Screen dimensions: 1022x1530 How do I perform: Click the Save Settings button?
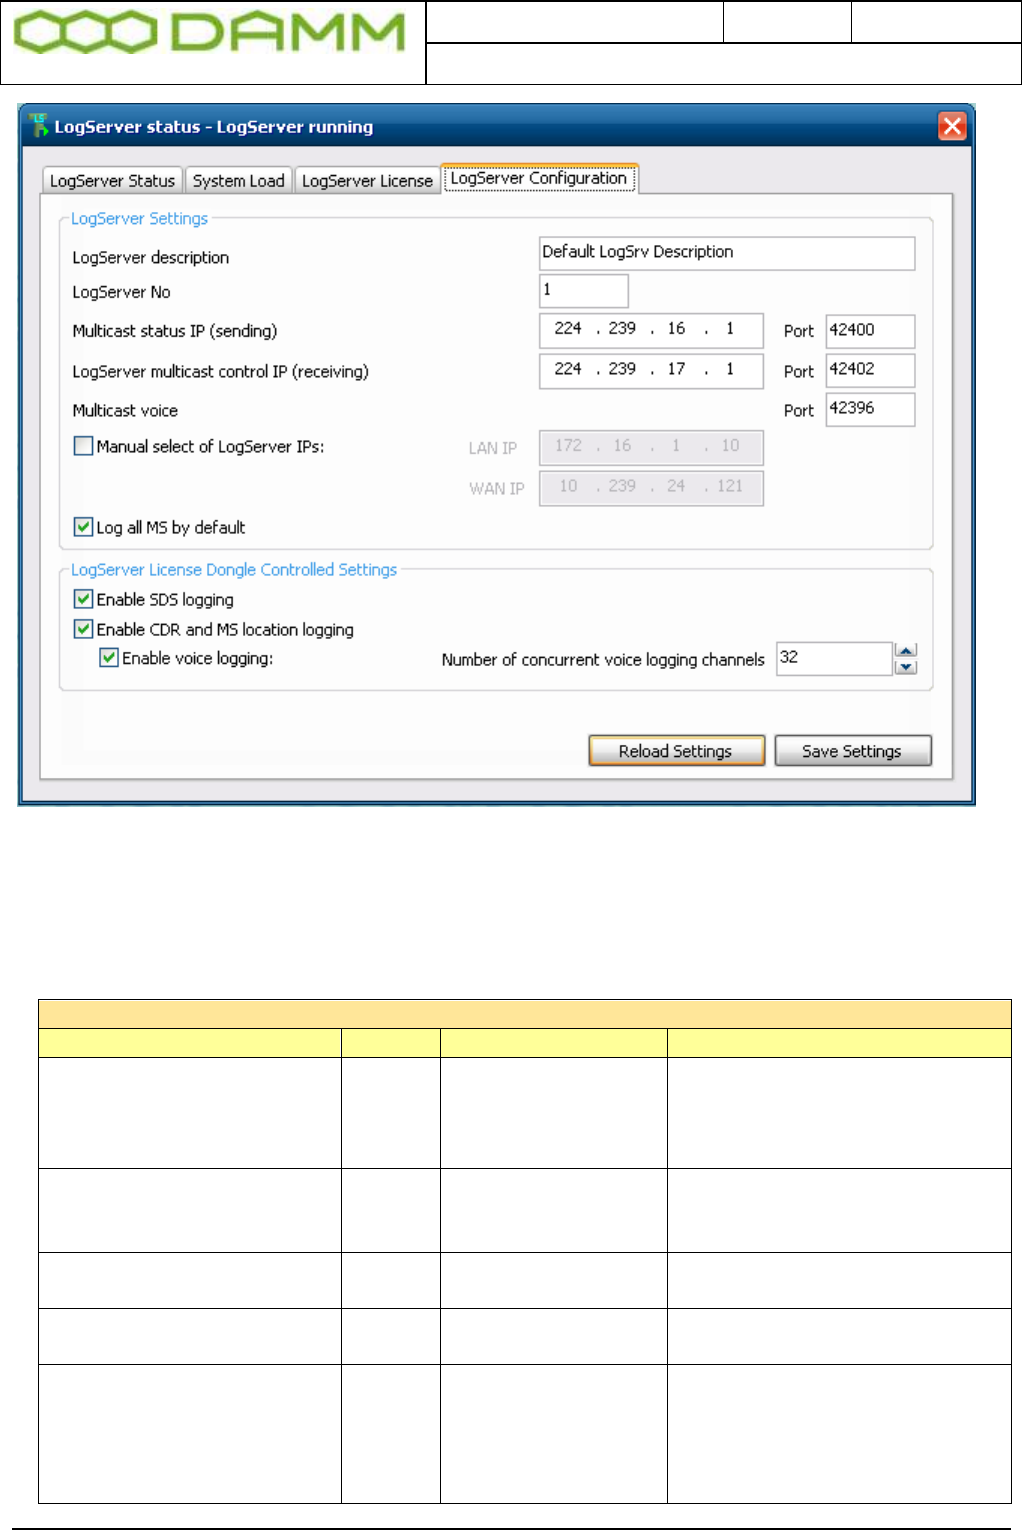(x=853, y=751)
